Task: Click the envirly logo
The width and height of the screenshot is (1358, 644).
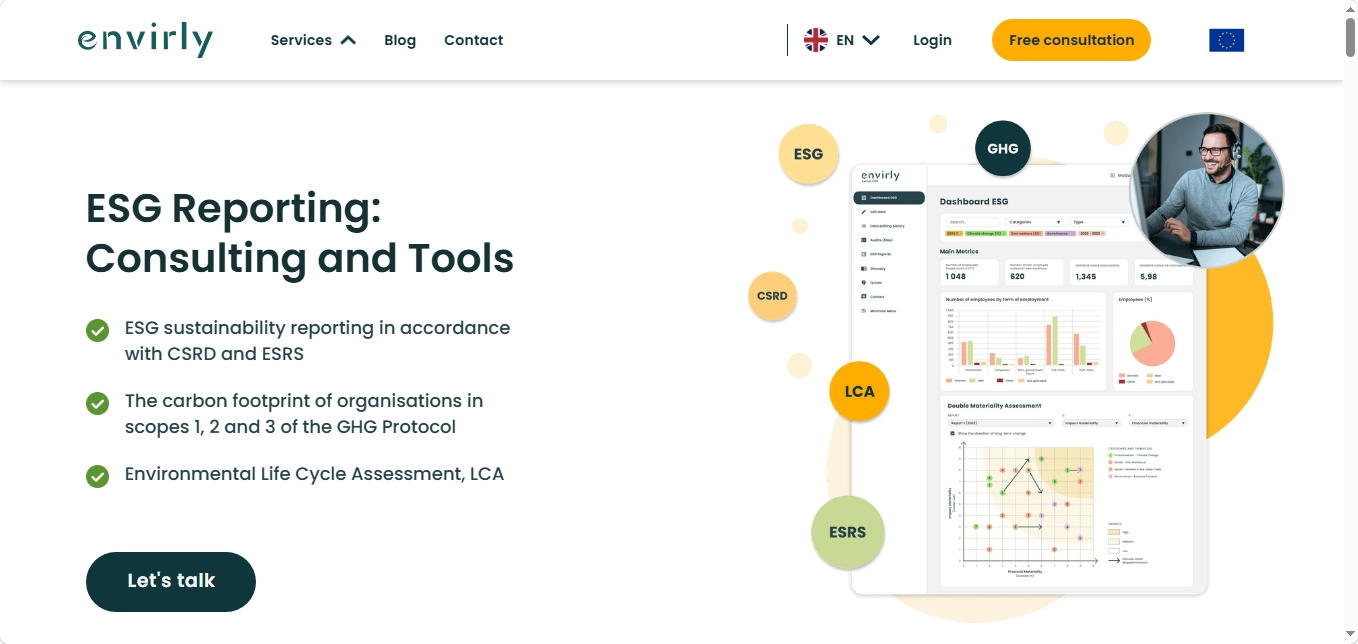Action: click(145, 40)
